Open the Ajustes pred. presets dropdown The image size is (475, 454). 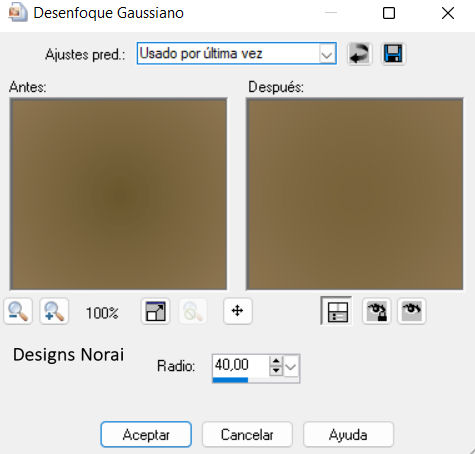236,53
